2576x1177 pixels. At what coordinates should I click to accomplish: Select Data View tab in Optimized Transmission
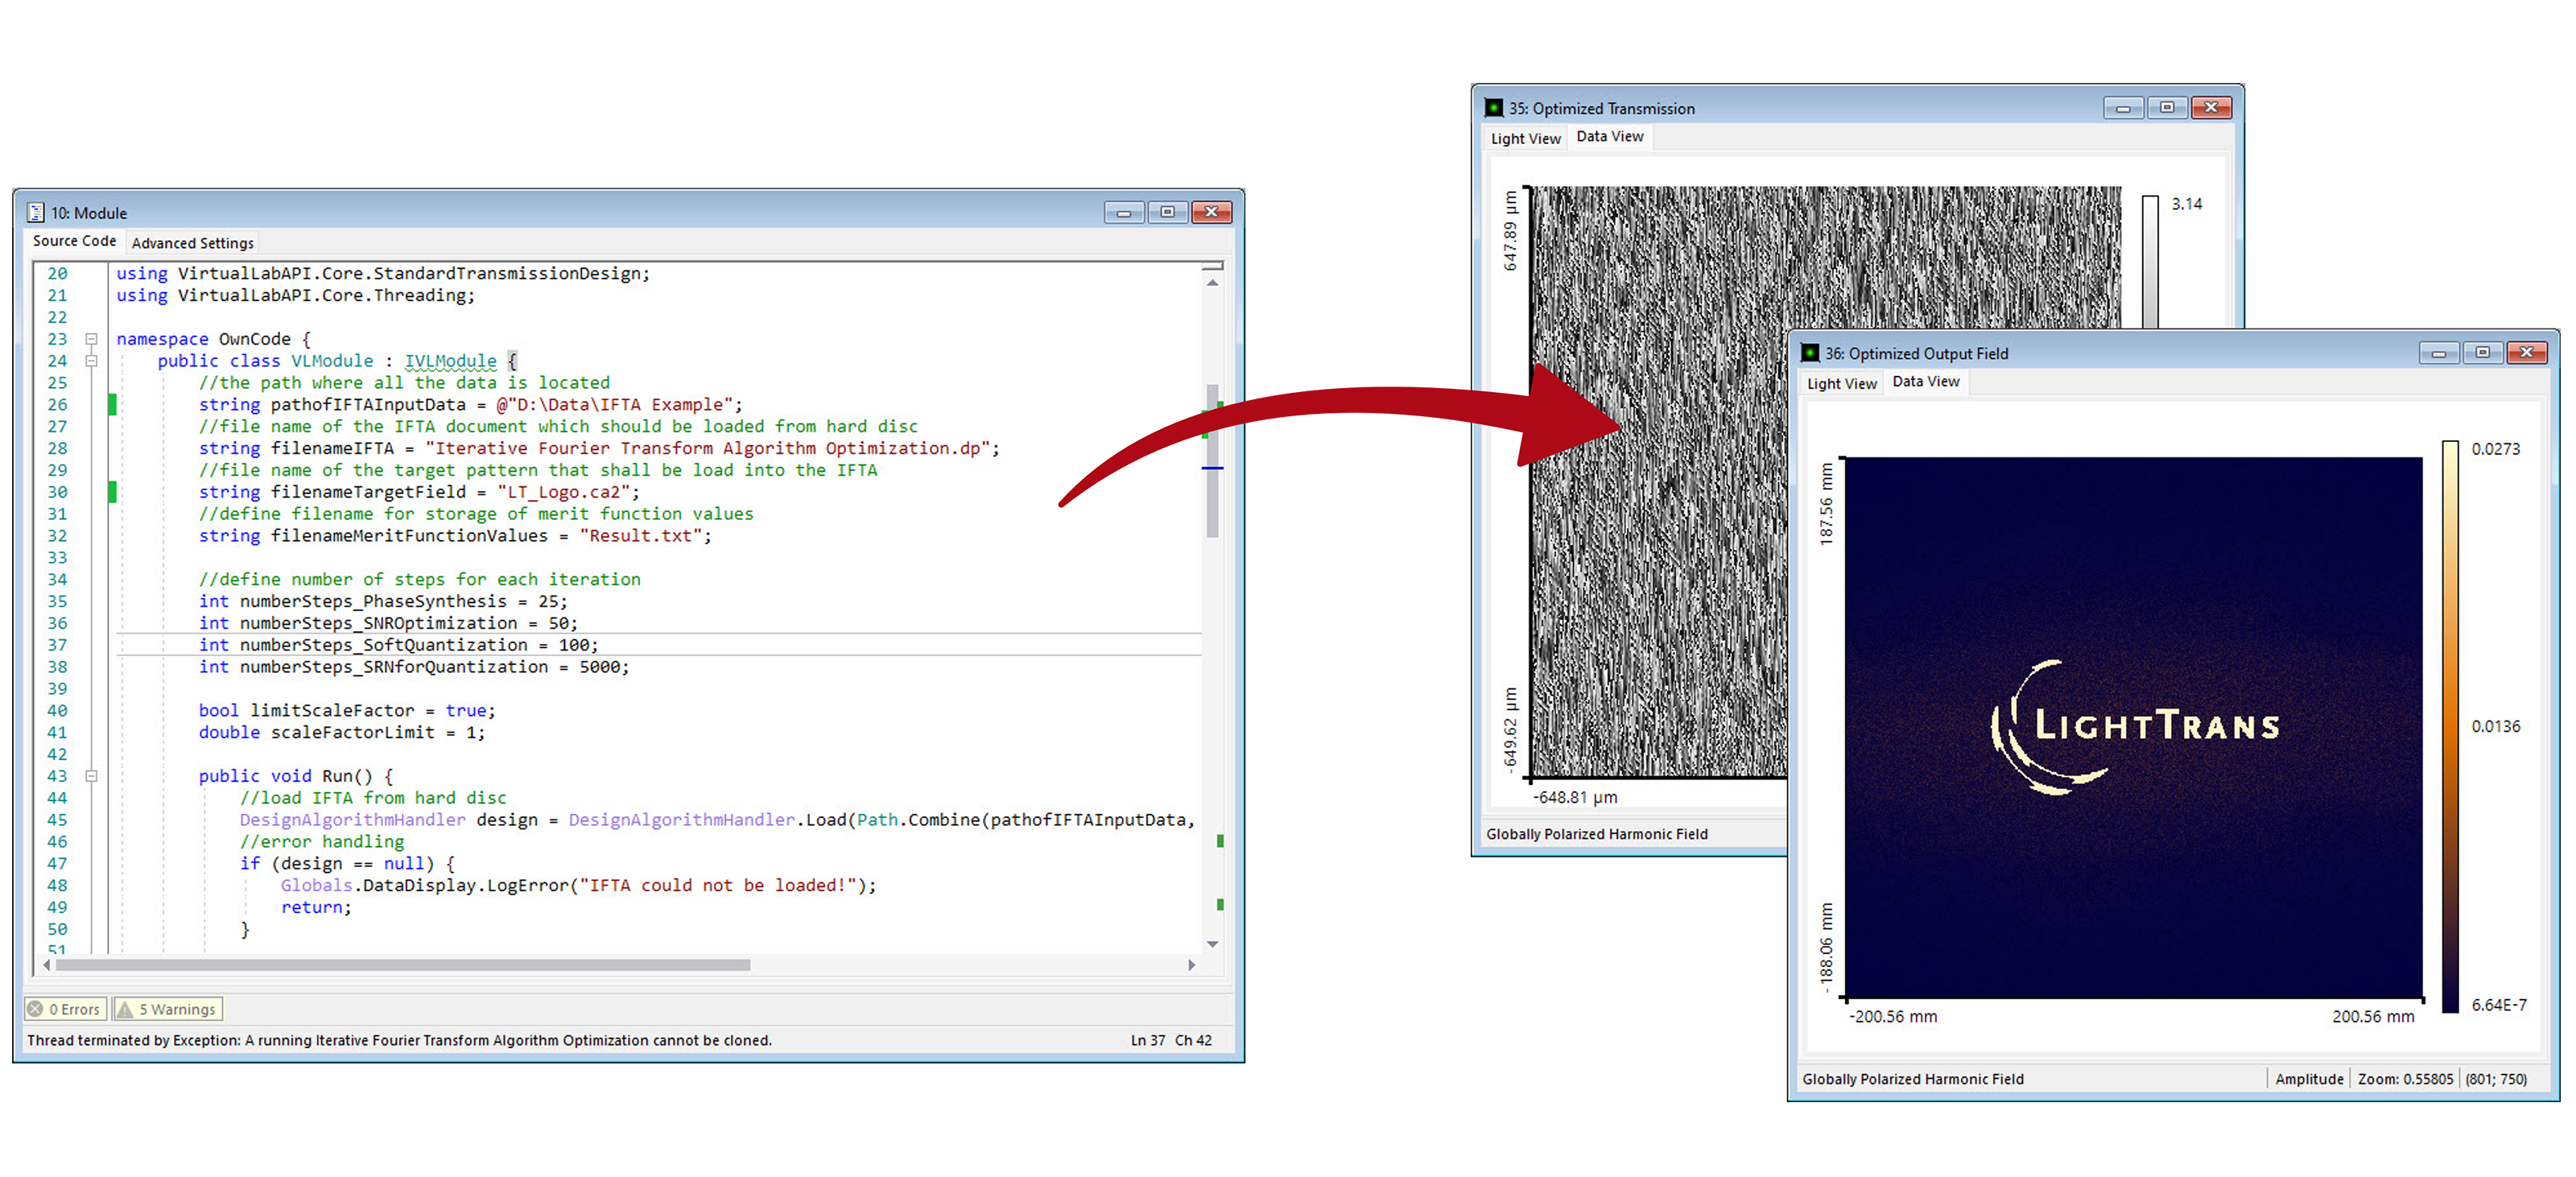(x=1610, y=137)
